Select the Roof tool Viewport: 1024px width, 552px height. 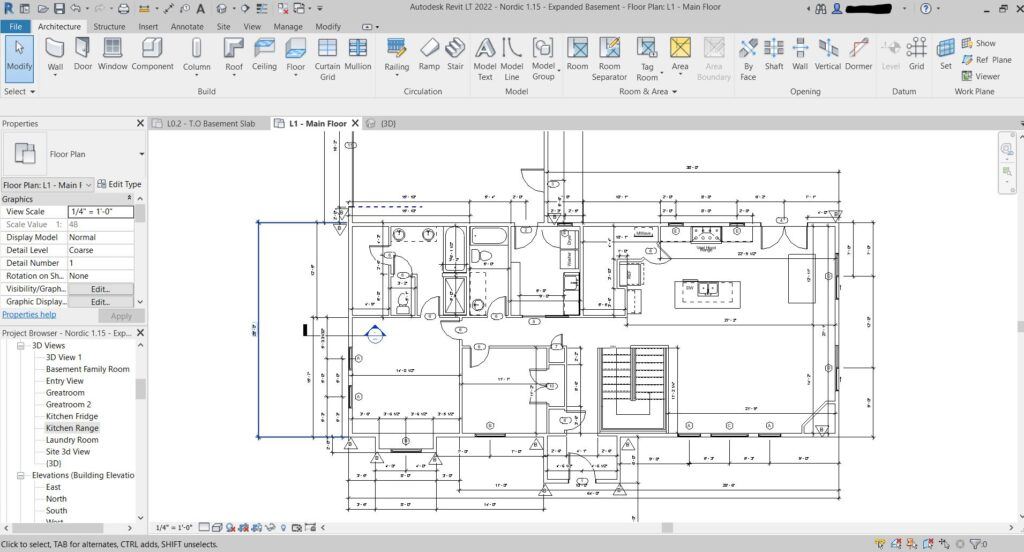point(234,56)
